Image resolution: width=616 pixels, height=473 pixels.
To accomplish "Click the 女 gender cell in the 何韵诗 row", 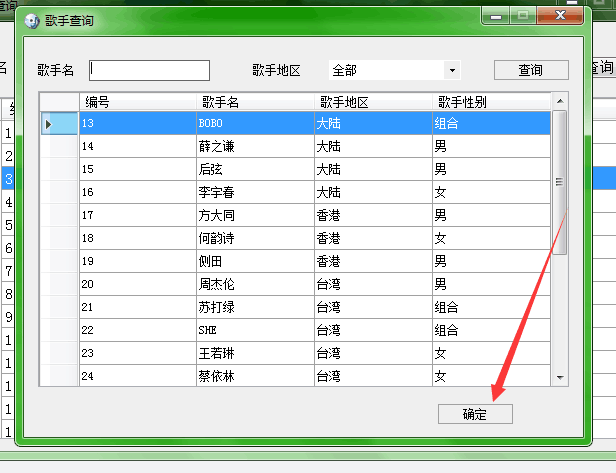I will pos(491,238).
